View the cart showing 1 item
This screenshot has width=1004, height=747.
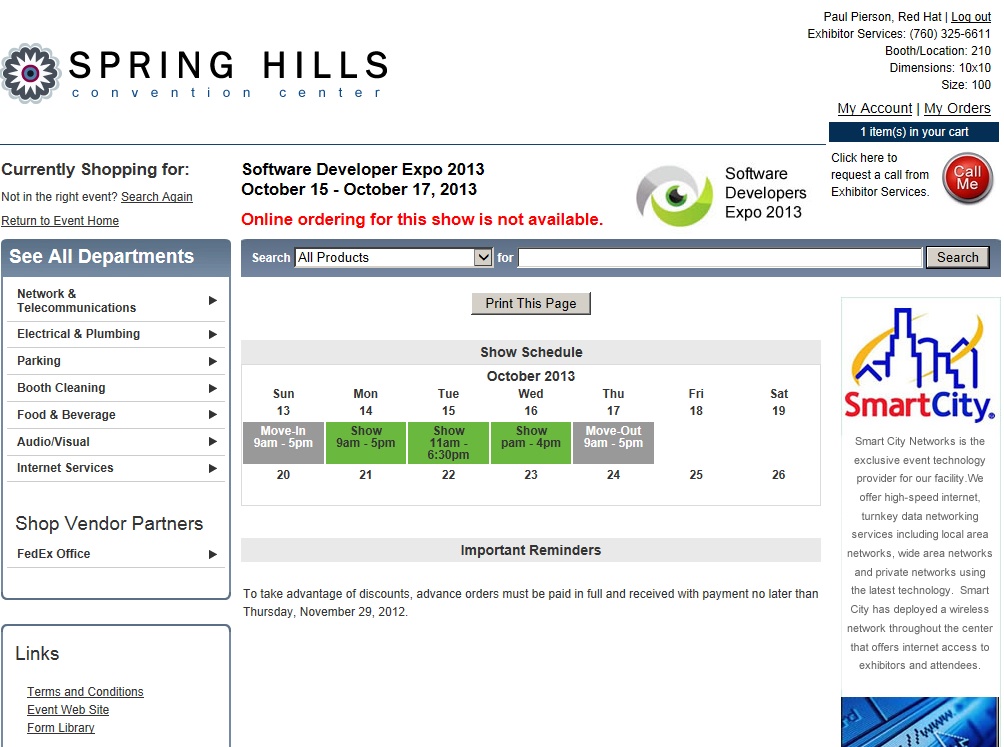tap(913, 130)
